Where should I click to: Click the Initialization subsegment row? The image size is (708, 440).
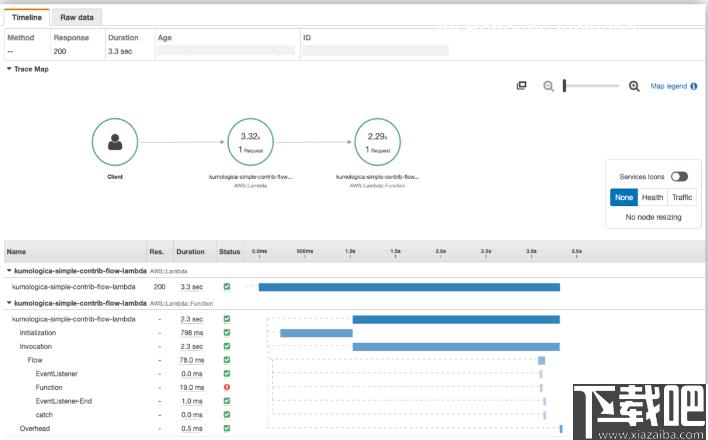coord(354,332)
